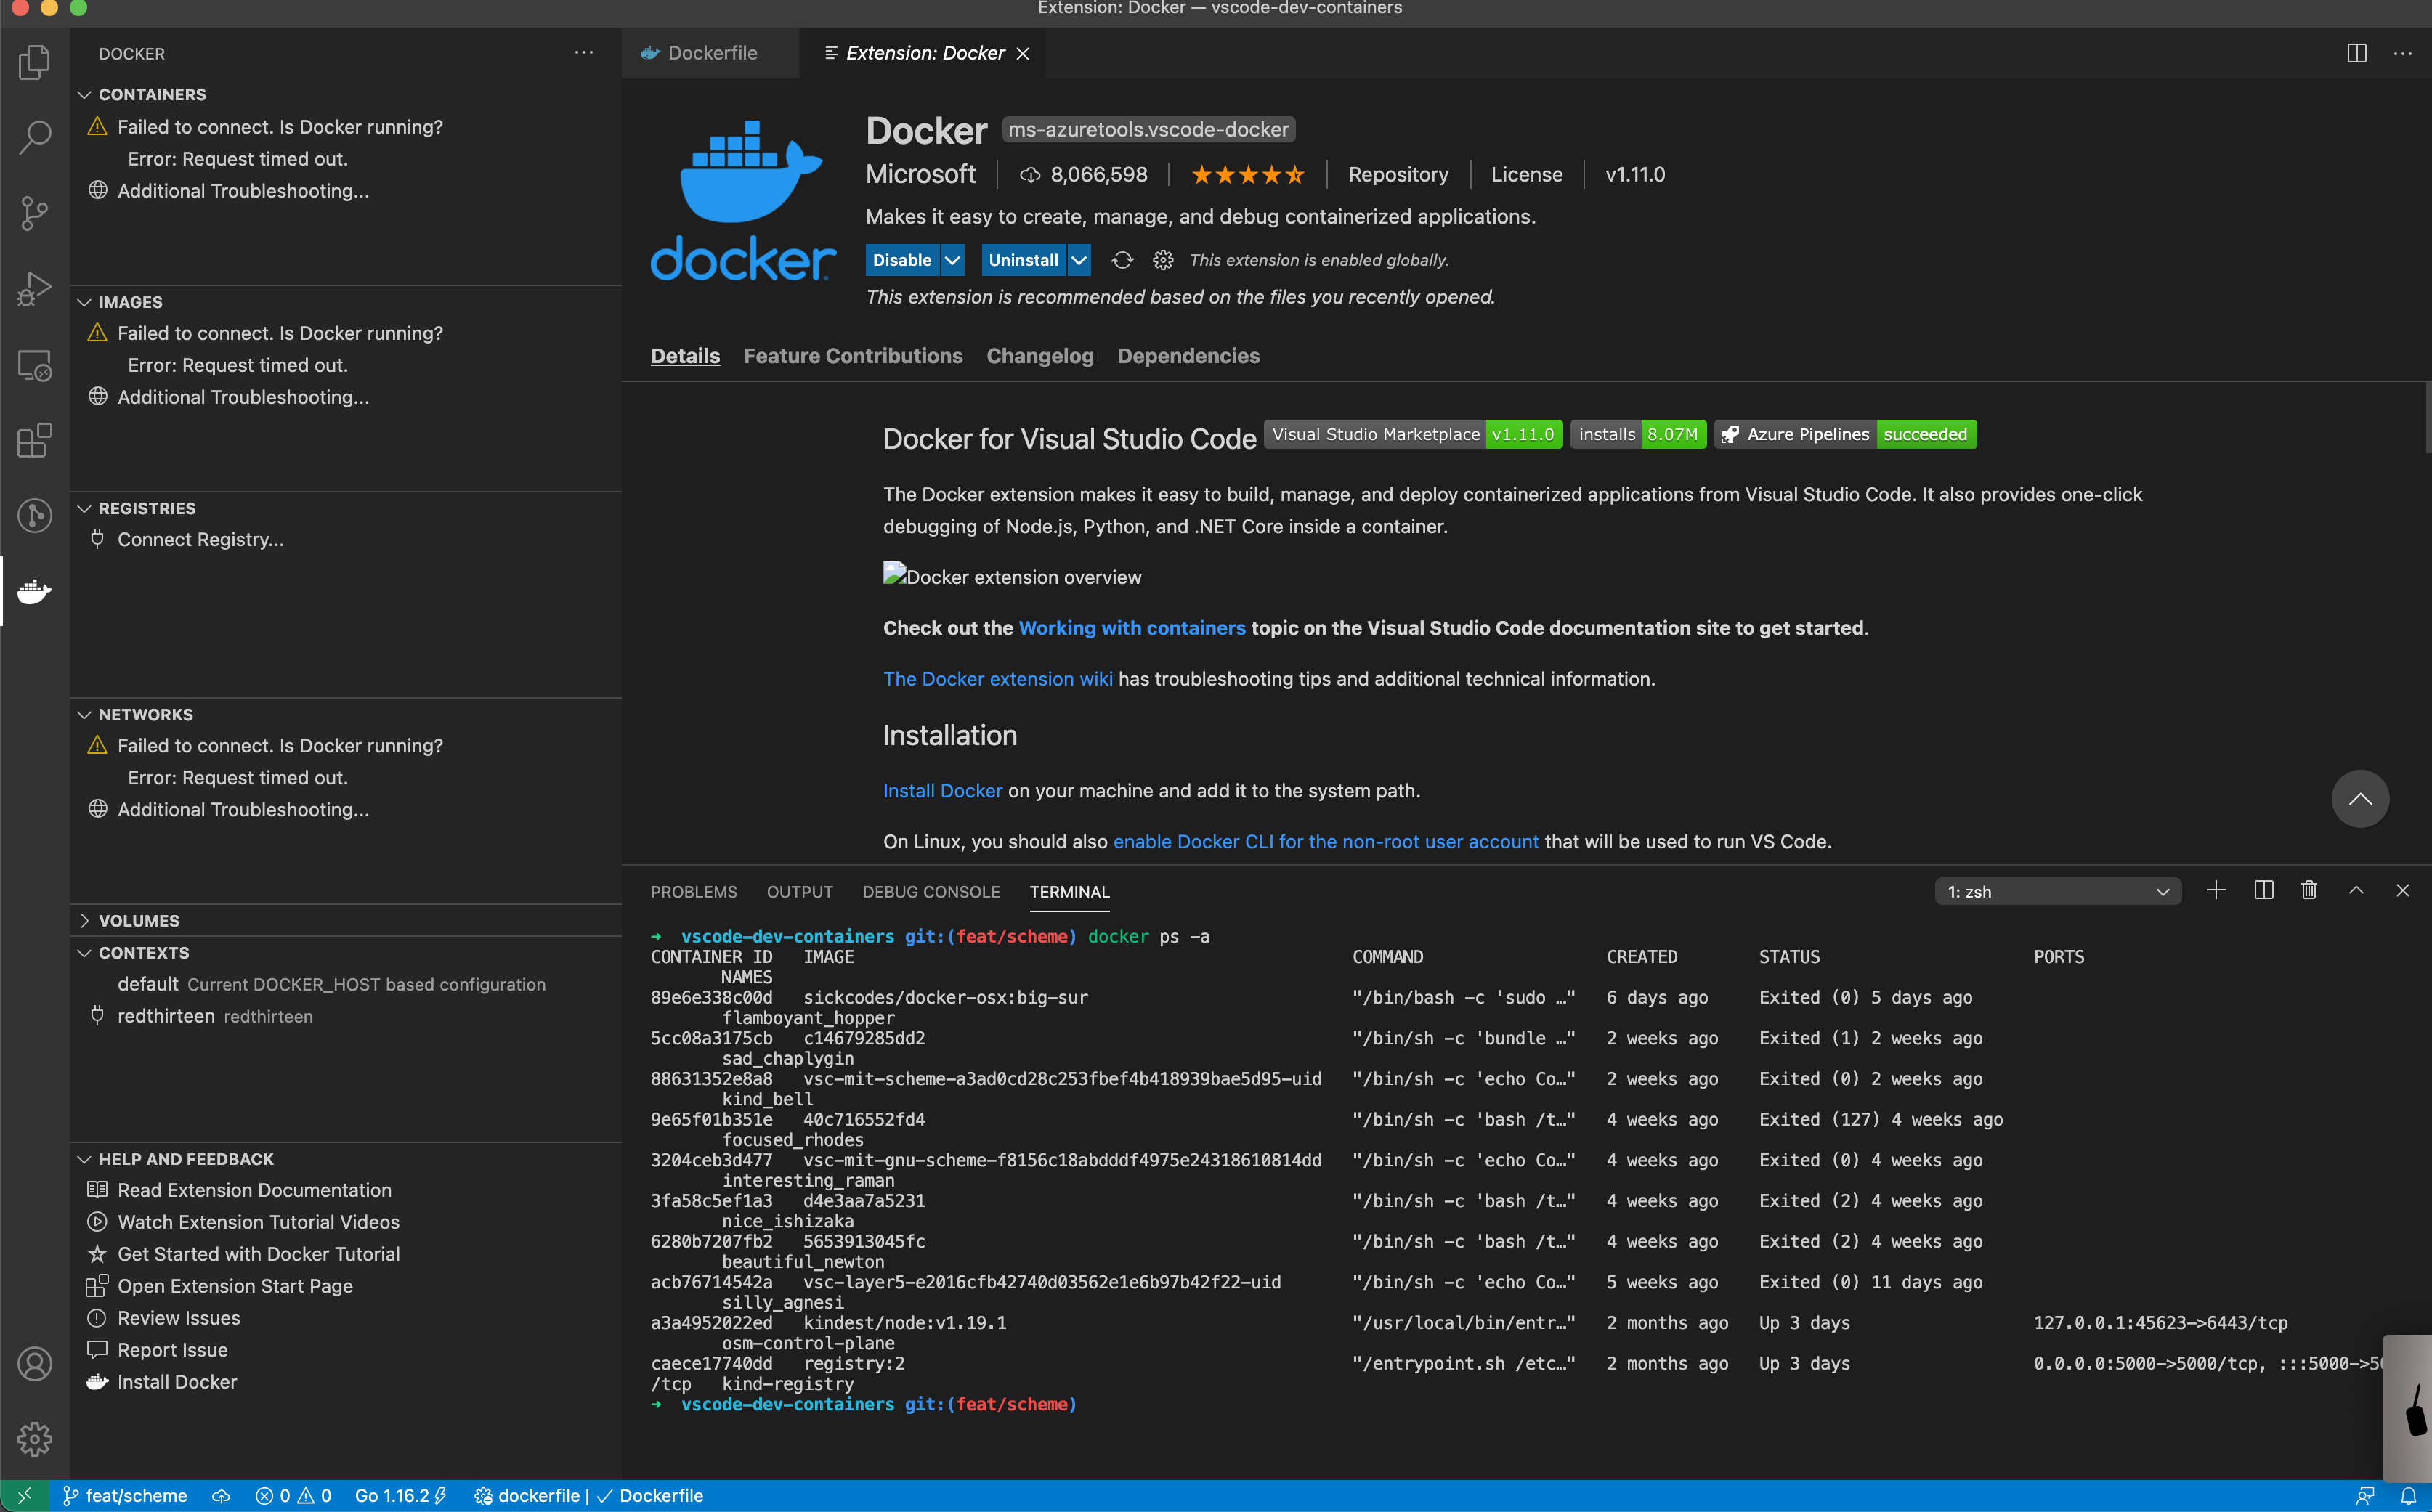Viewport: 2432px width, 1512px height.
Task: Open the Remote Explorer view
Action: pyautogui.click(x=34, y=365)
